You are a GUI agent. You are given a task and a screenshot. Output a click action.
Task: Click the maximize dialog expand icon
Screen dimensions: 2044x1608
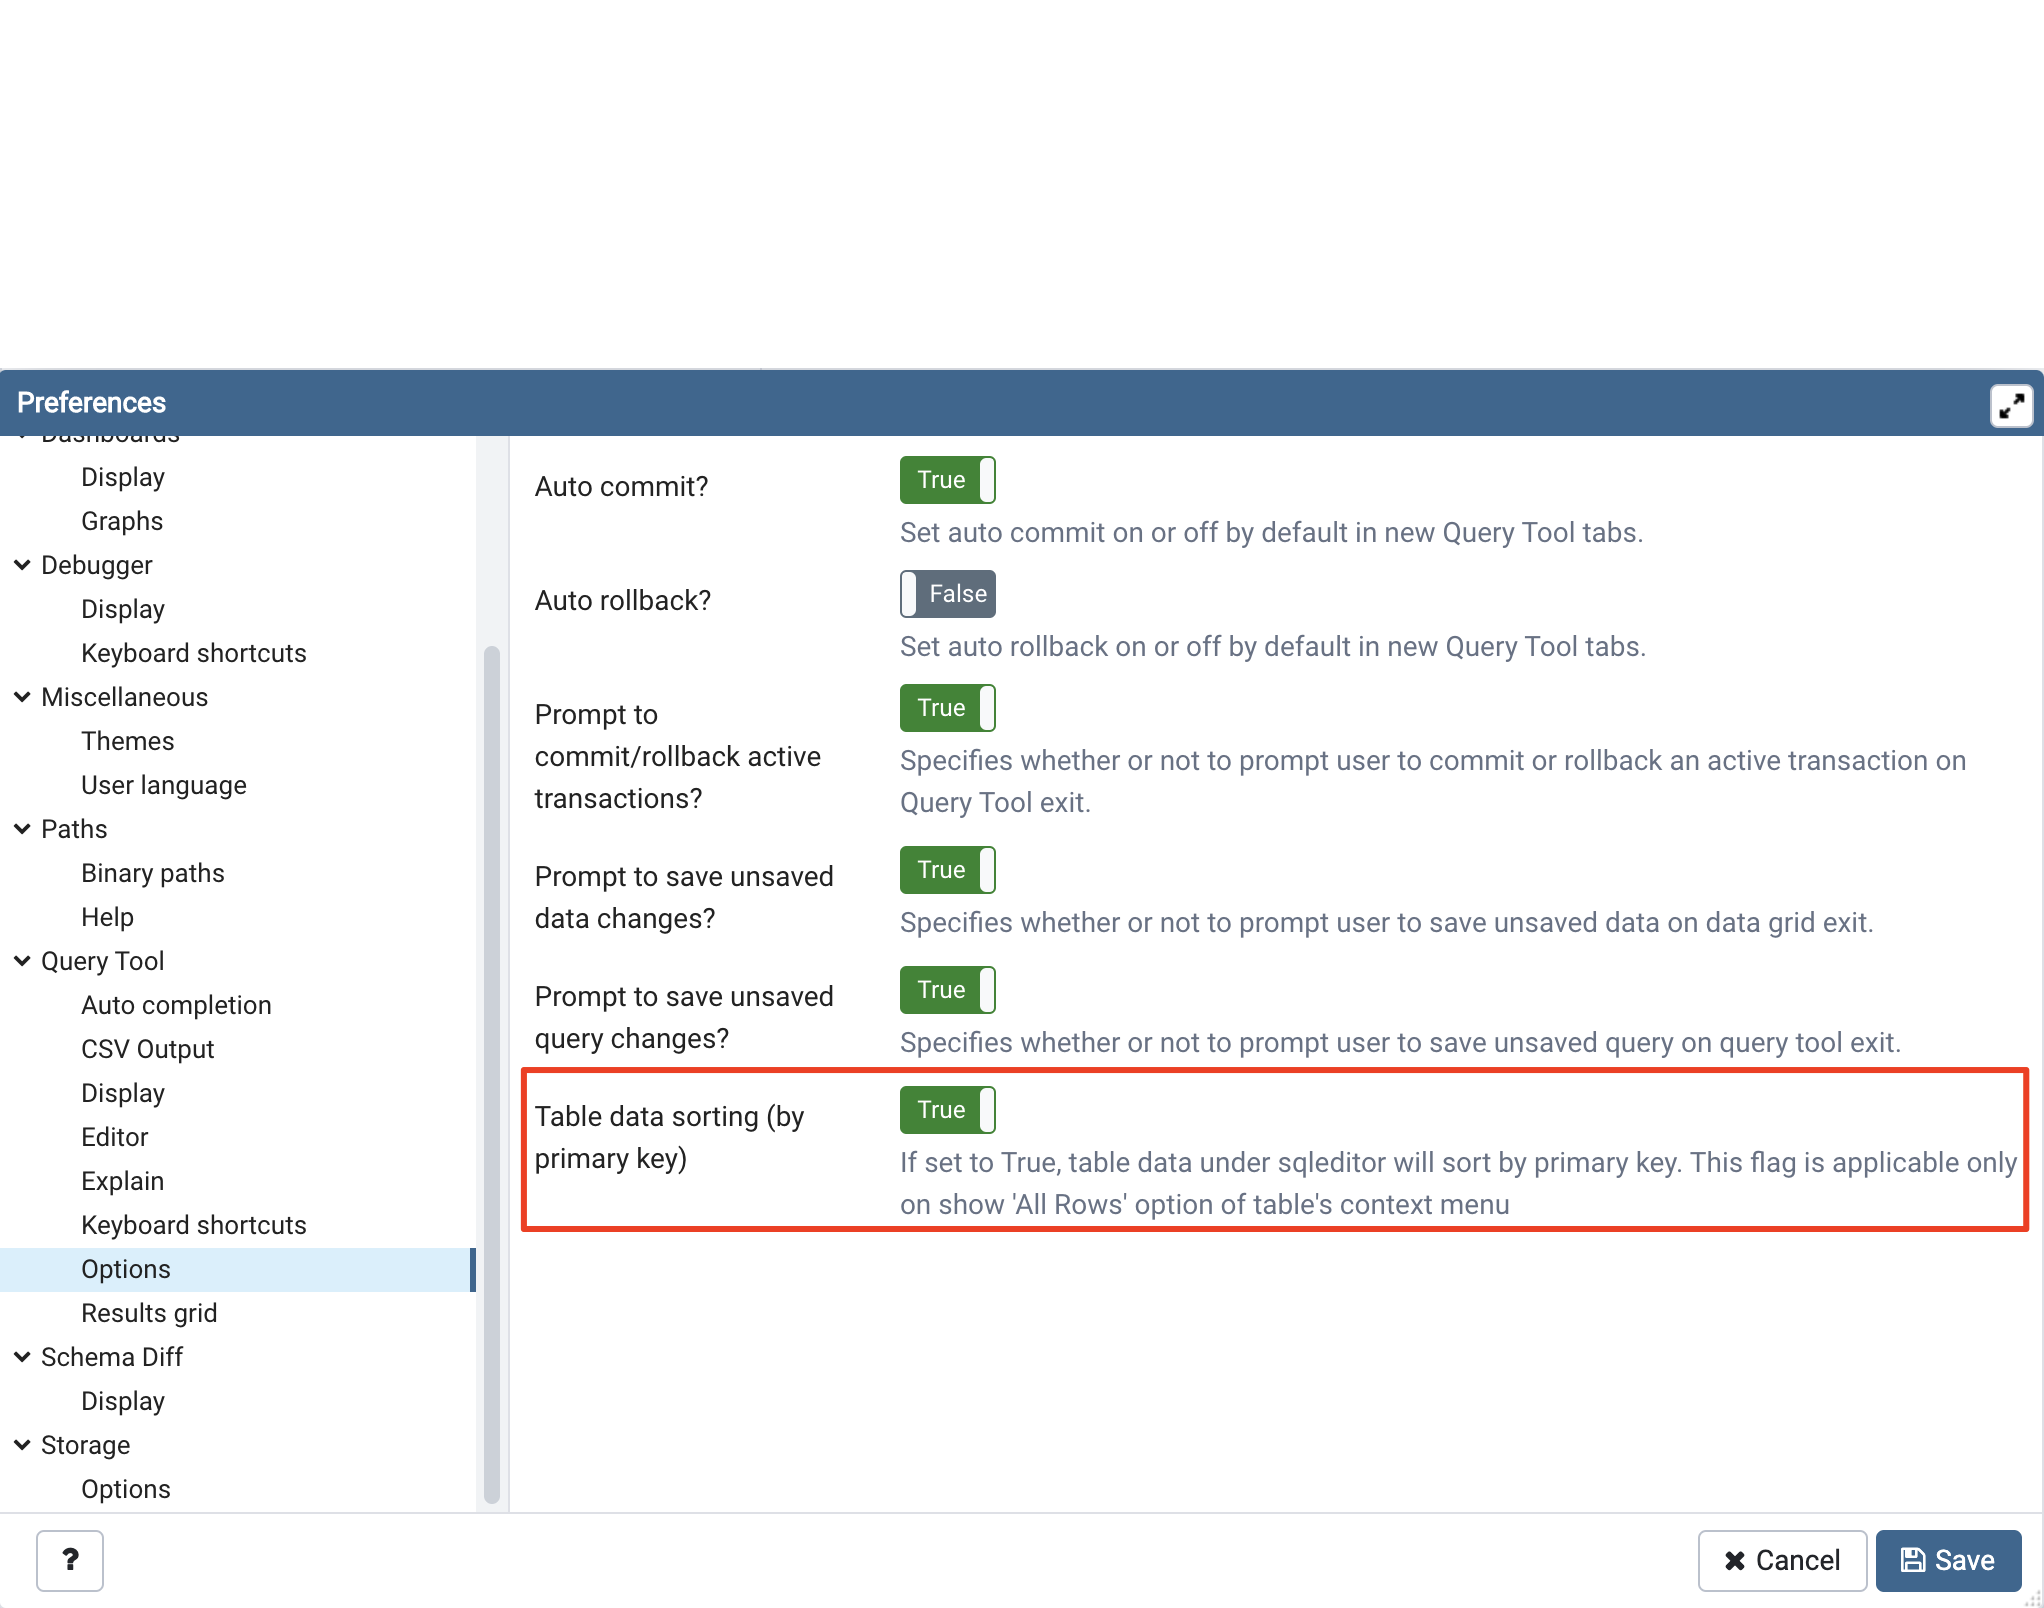[2011, 406]
